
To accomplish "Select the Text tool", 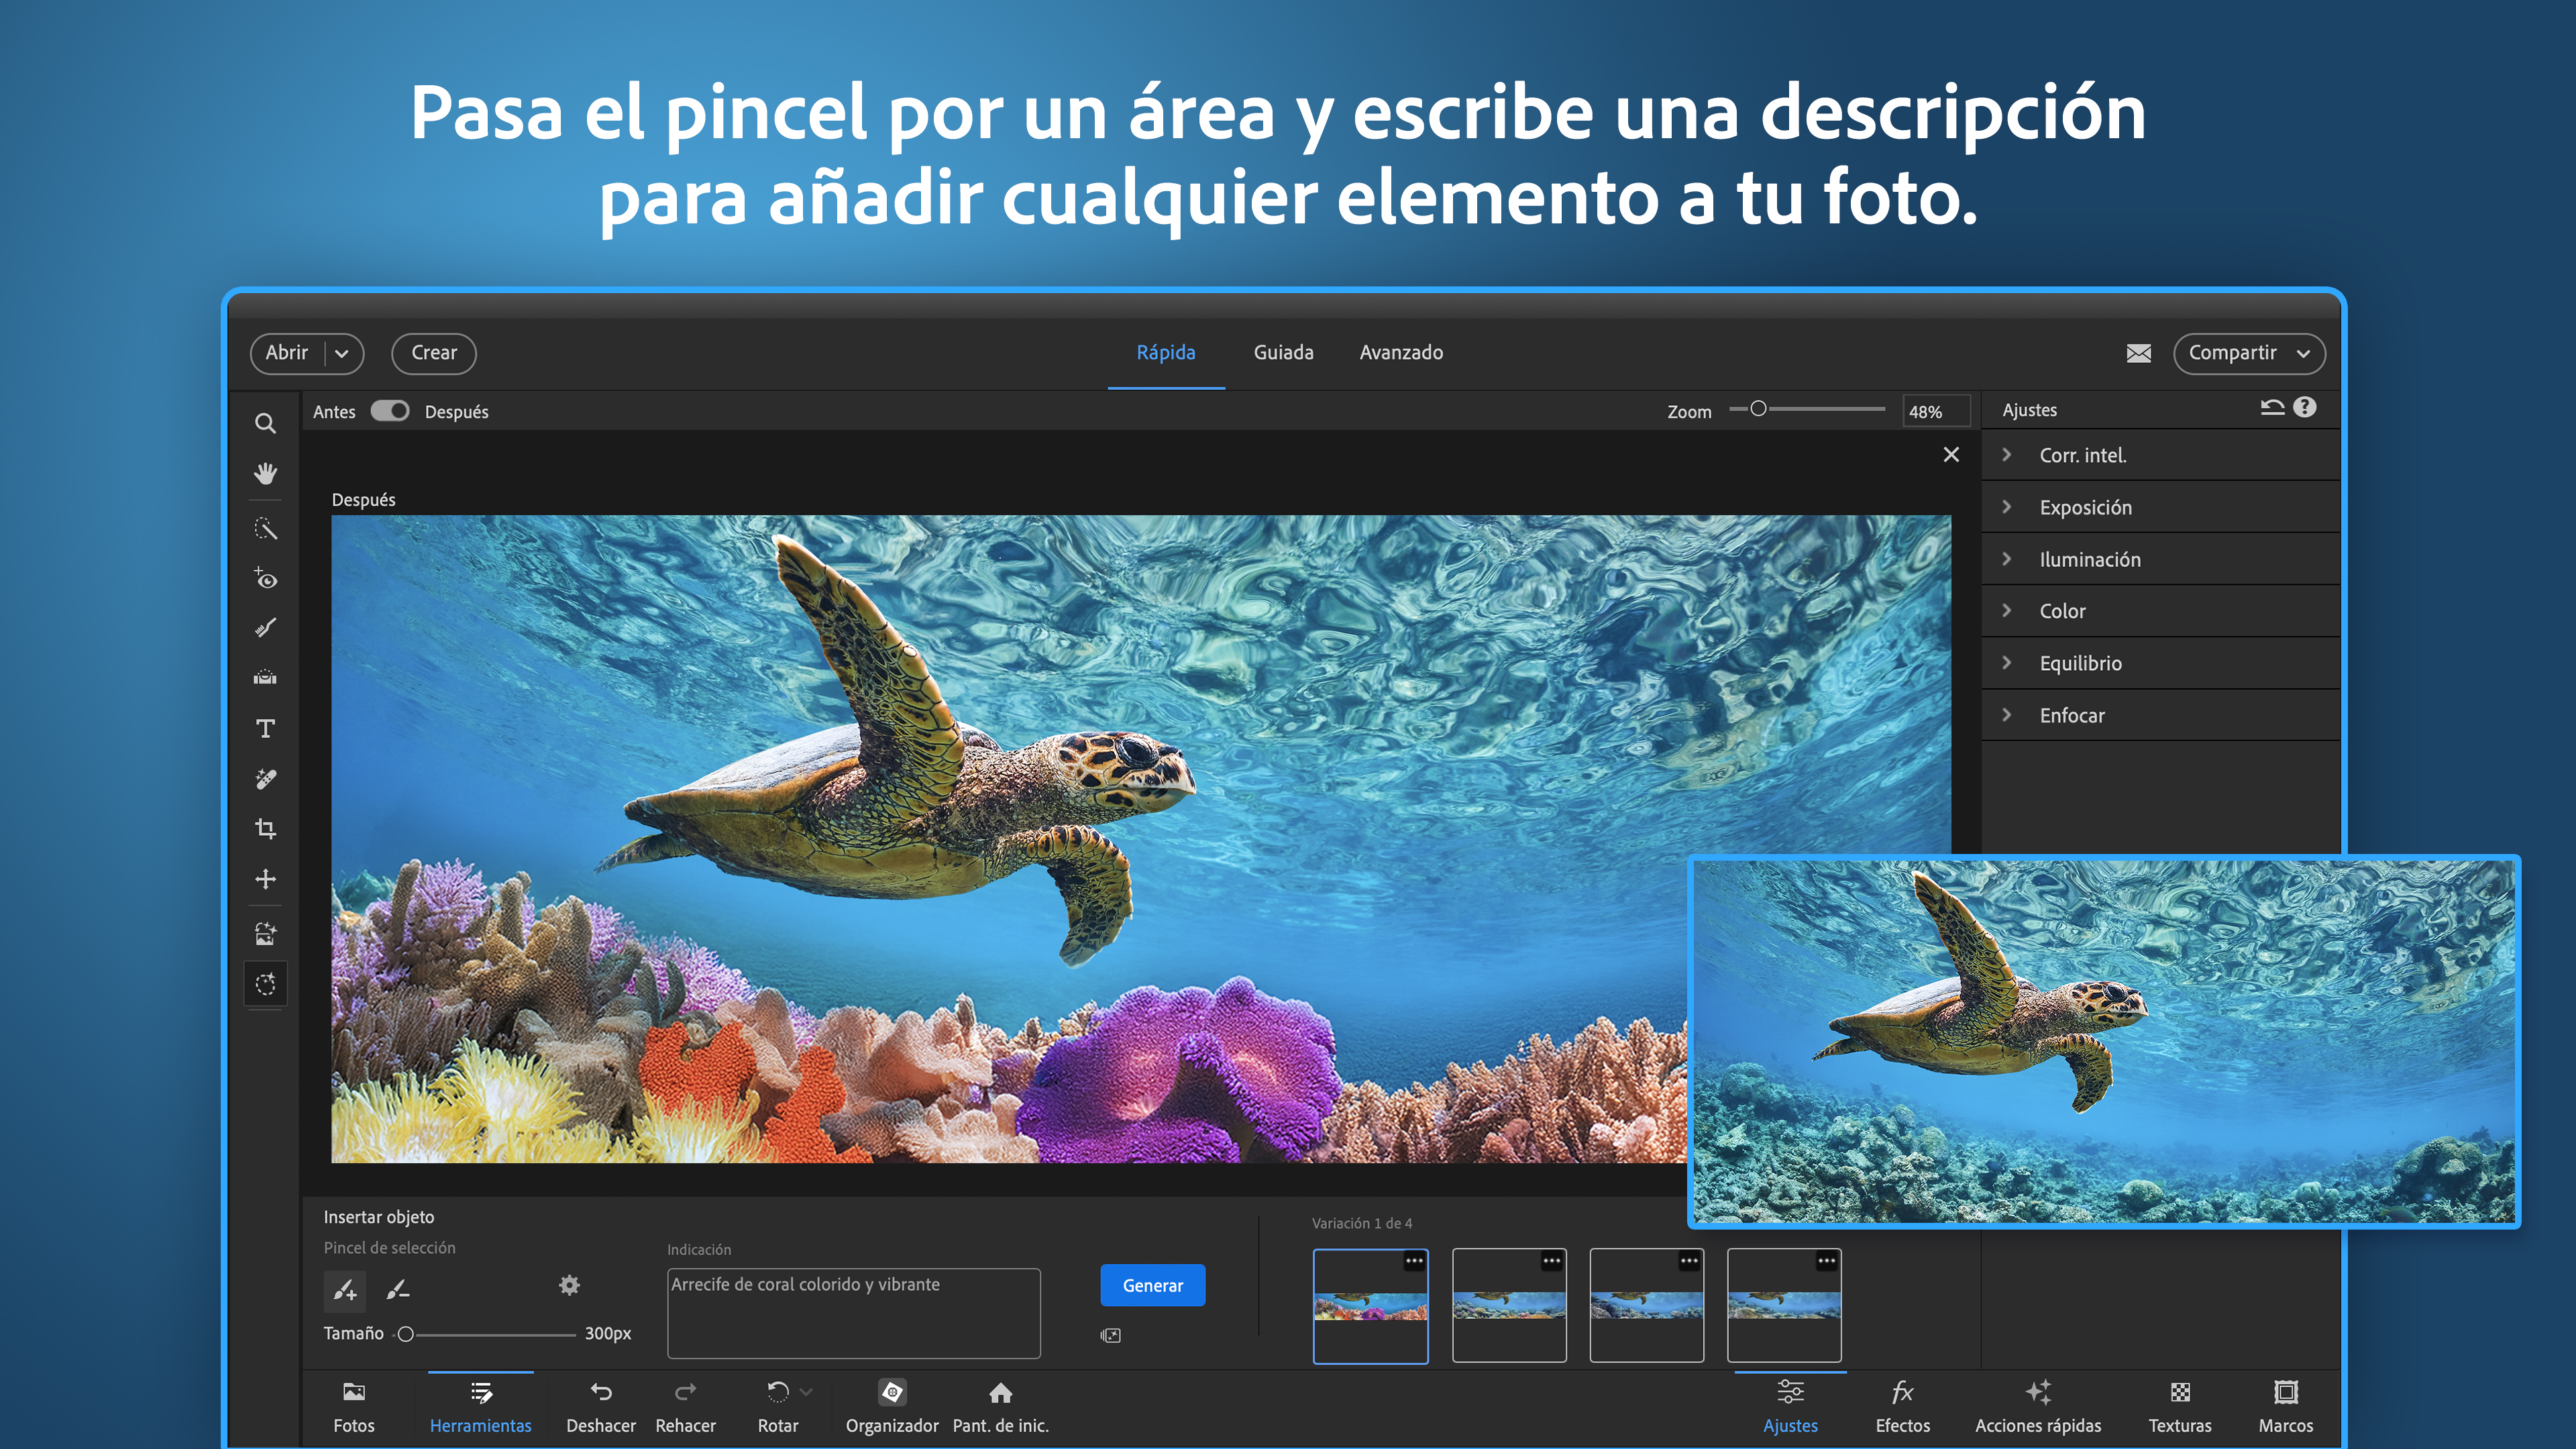I will click(265, 729).
